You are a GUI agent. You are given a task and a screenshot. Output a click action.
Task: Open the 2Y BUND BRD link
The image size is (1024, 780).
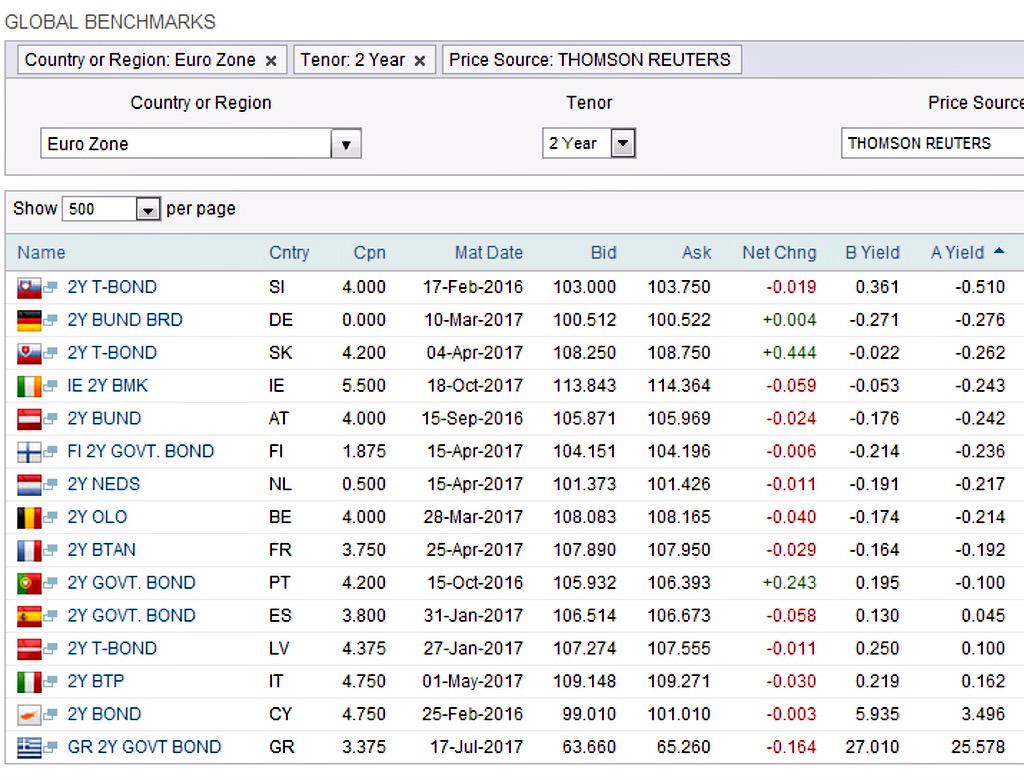125,320
